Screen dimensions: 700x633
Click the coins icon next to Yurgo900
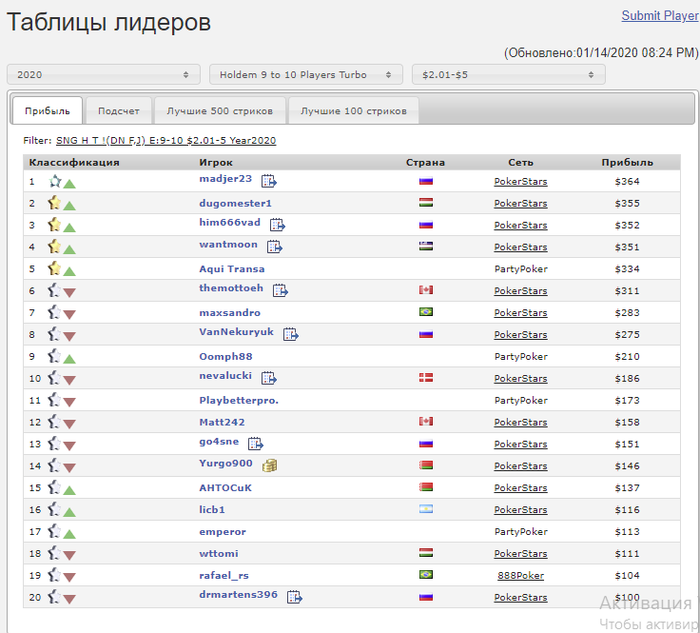coord(270,465)
